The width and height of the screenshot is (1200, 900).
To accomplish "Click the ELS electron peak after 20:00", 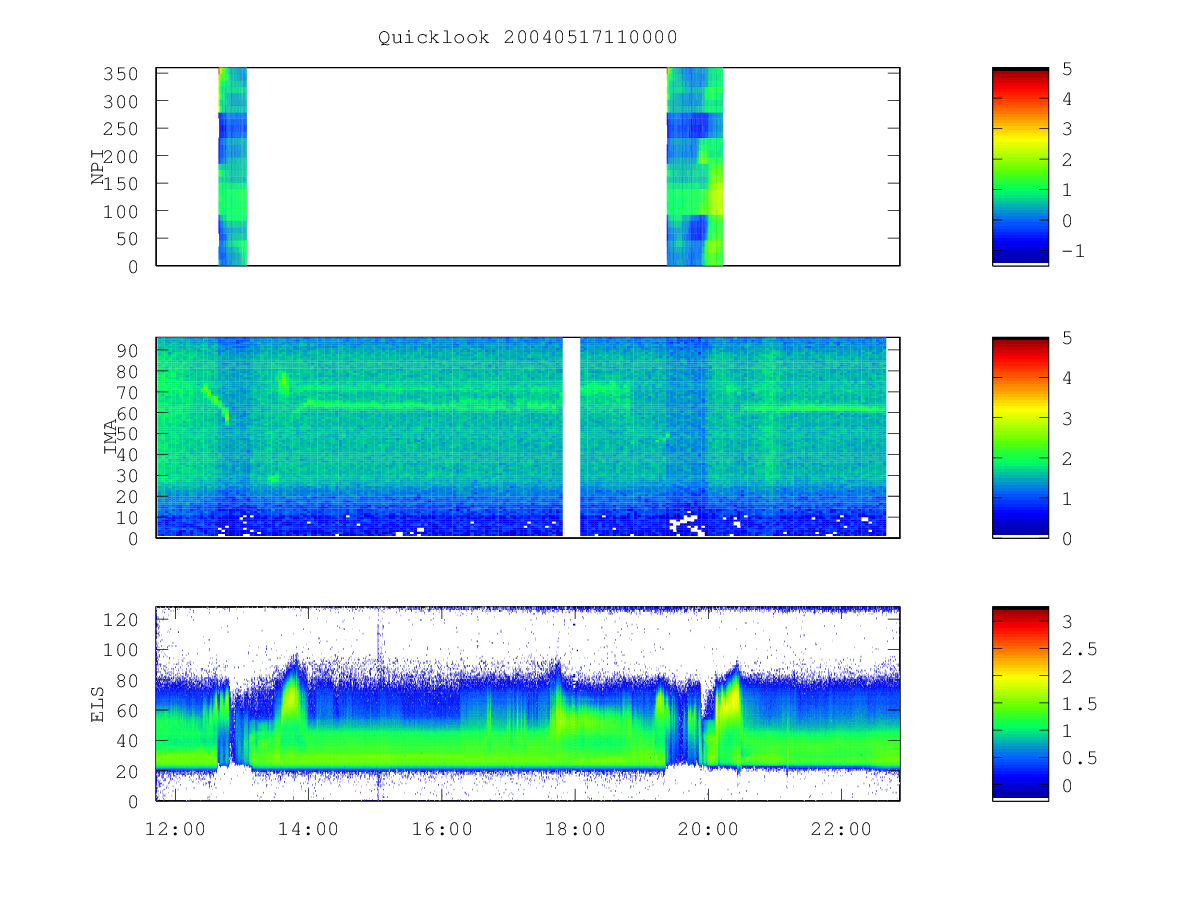I will [729, 700].
